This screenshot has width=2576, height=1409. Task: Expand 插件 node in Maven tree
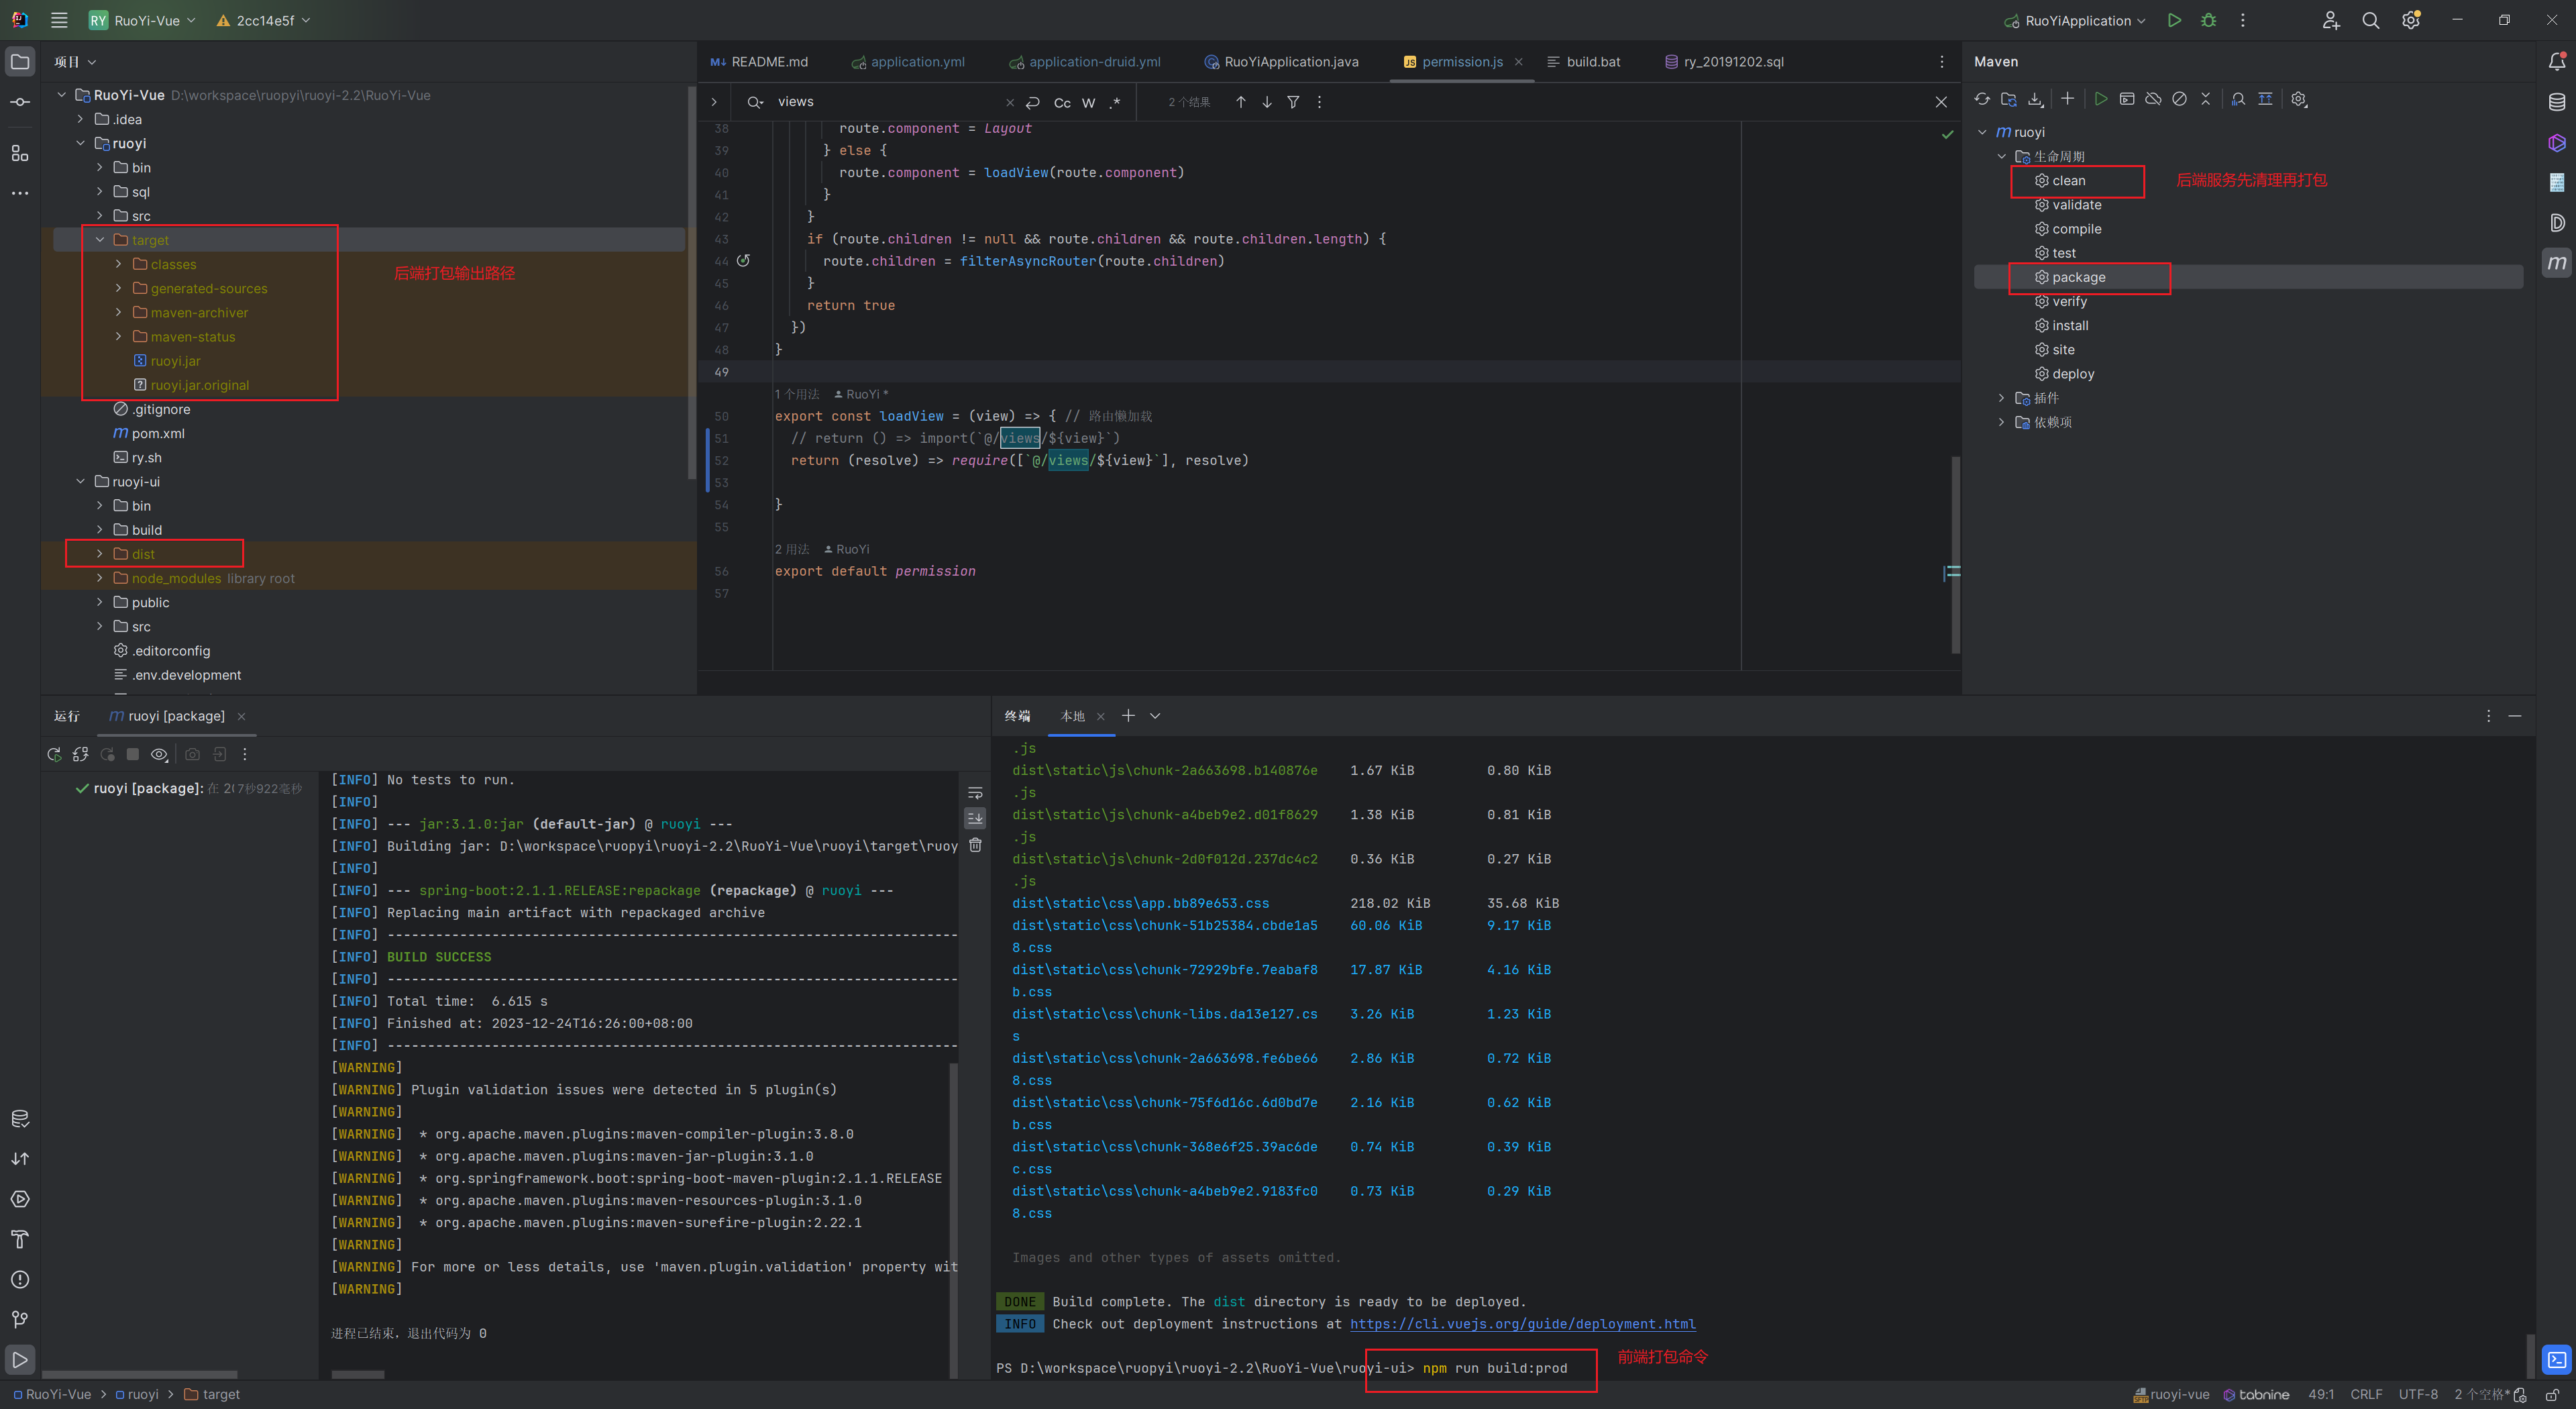point(2001,398)
